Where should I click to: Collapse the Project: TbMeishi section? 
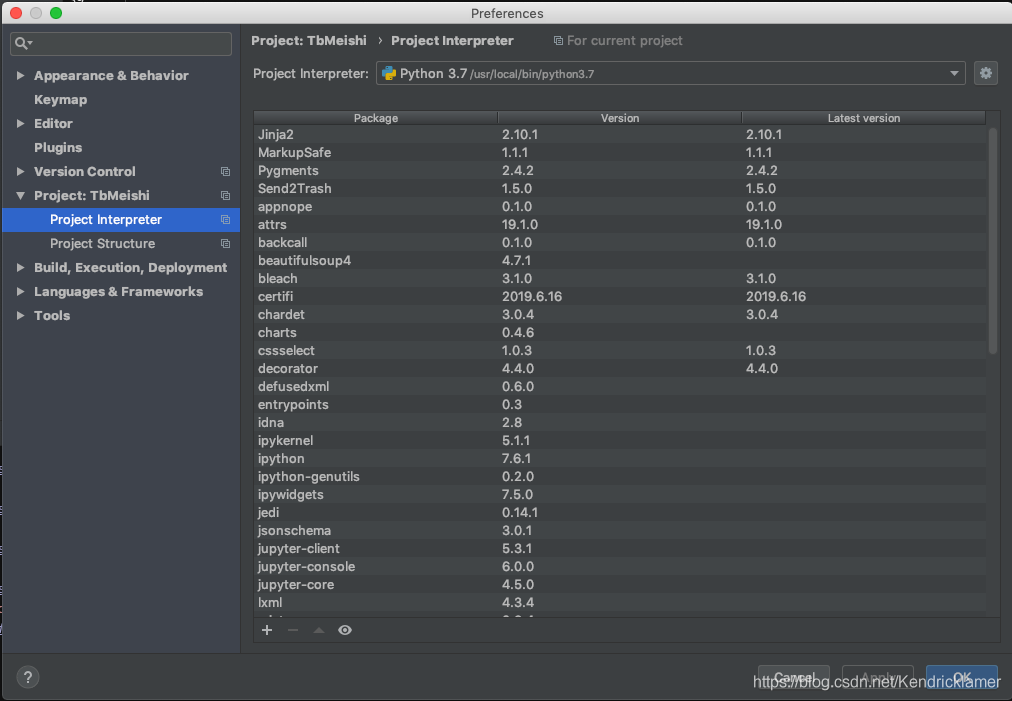click(x=20, y=196)
